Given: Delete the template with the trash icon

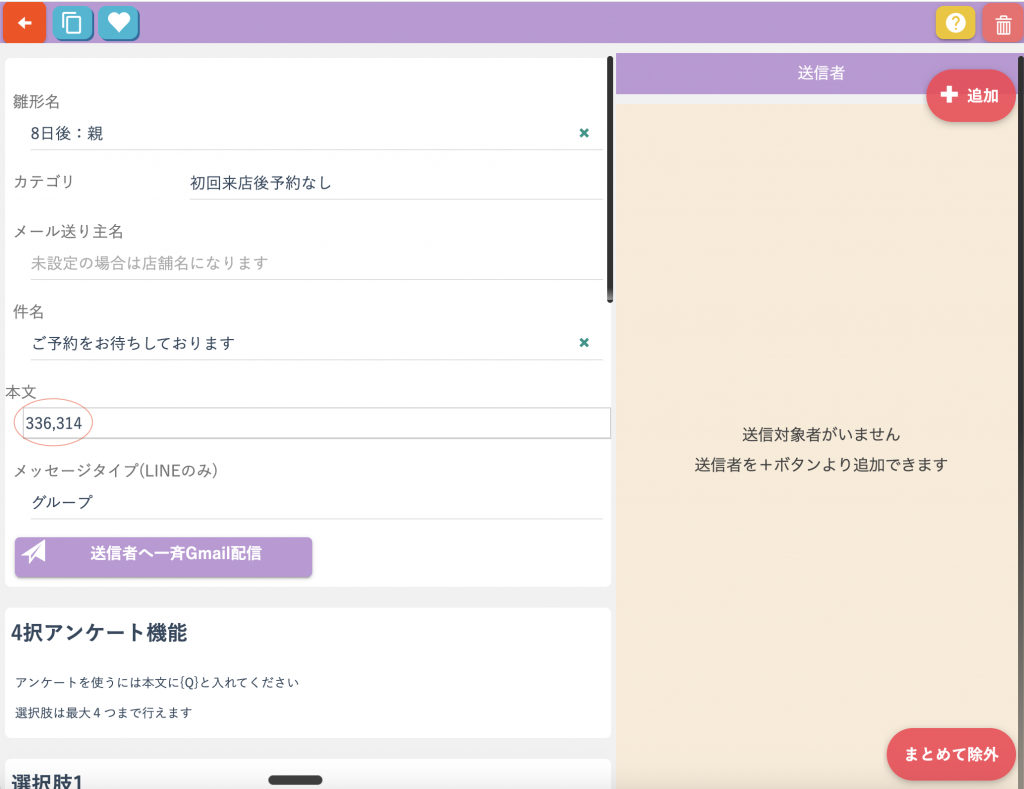Looking at the screenshot, I should (1003, 25).
